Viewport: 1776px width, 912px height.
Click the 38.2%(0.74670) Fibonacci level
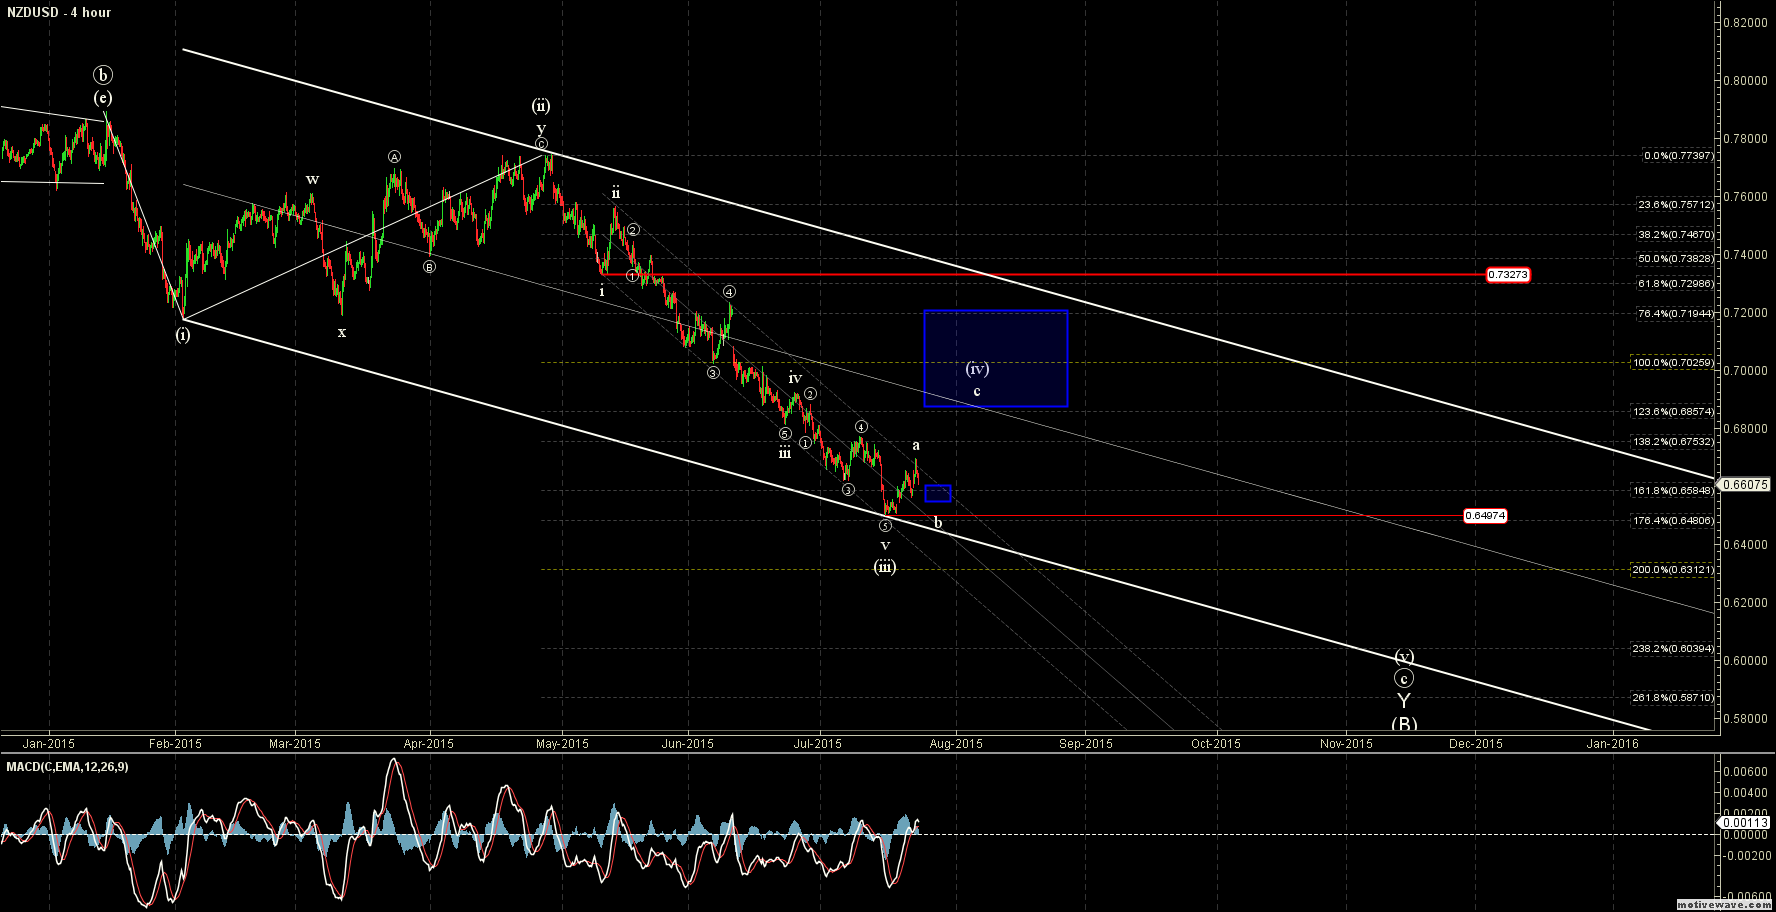pyautogui.click(x=1676, y=235)
